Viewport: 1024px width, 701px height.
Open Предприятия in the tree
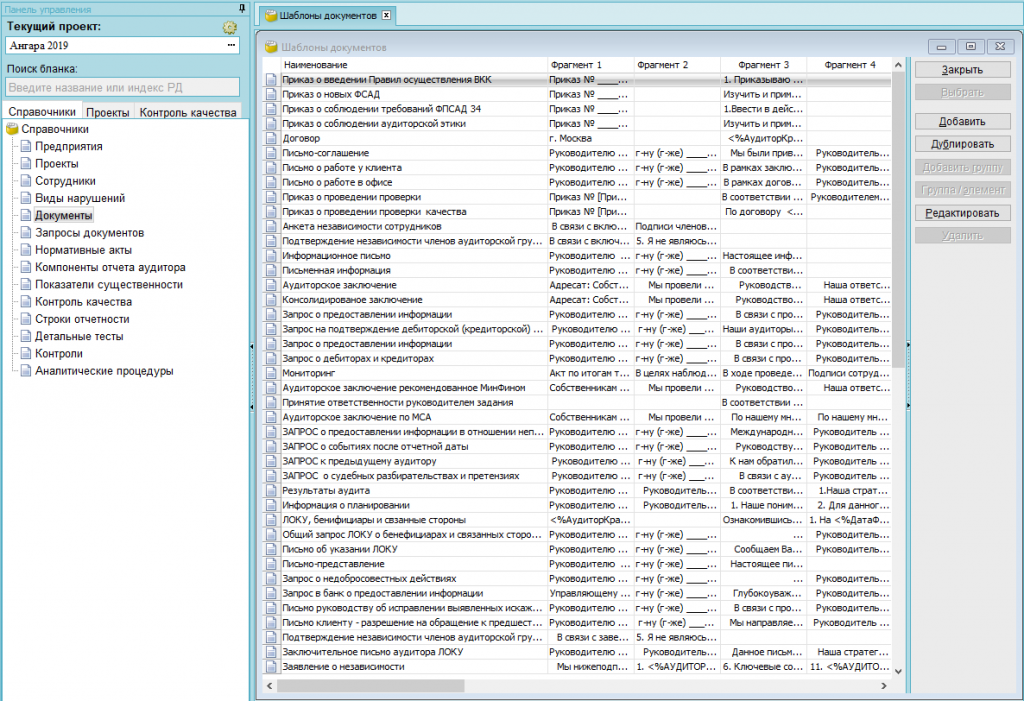(x=69, y=146)
